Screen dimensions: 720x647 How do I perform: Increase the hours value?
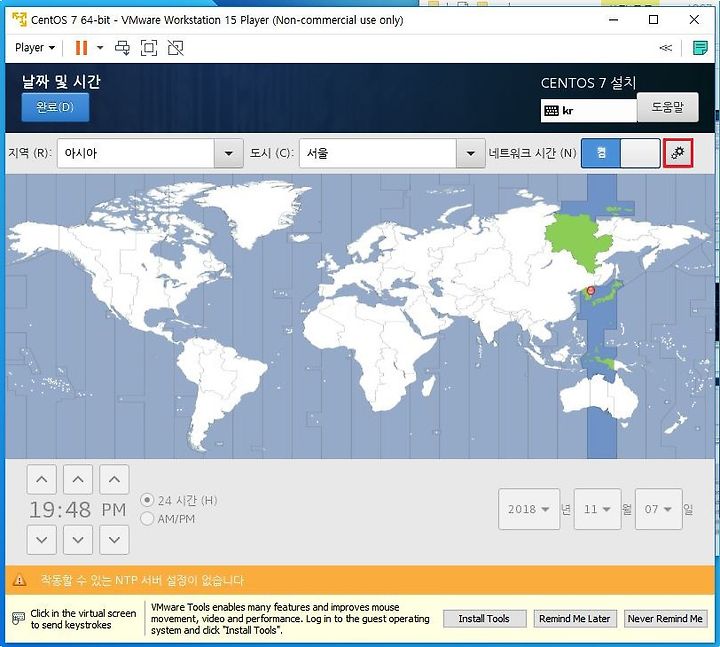coord(42,479)
